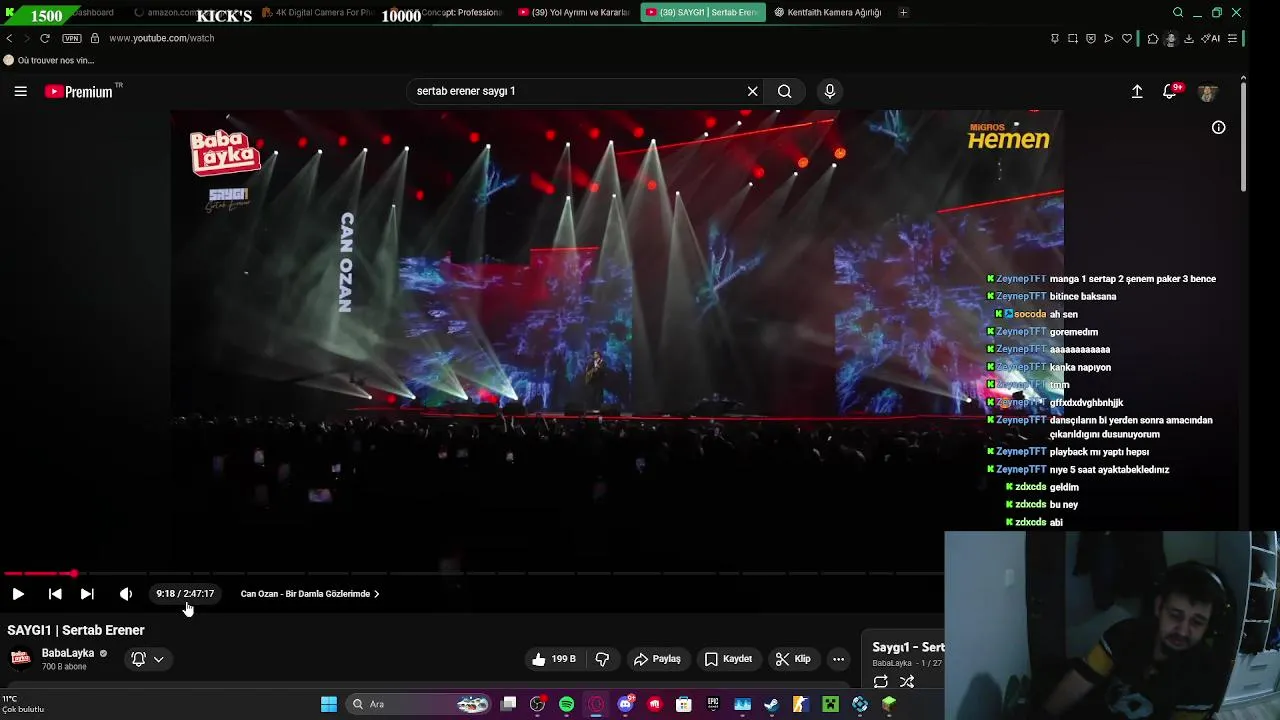Open notification bell dropdown for BabaLayka
This screenshot has height=720, width=1280.
pos(148,659)
